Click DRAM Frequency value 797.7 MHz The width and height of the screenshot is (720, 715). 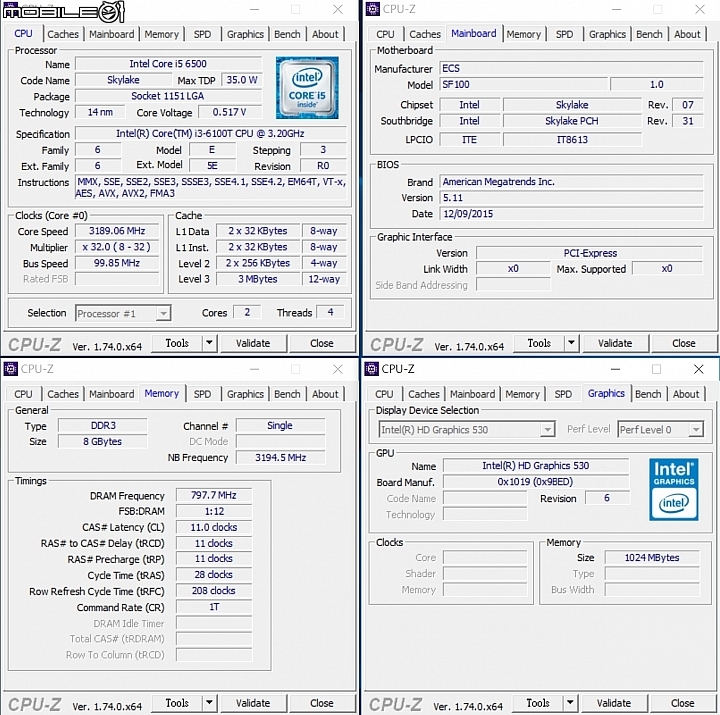point(214,495)
